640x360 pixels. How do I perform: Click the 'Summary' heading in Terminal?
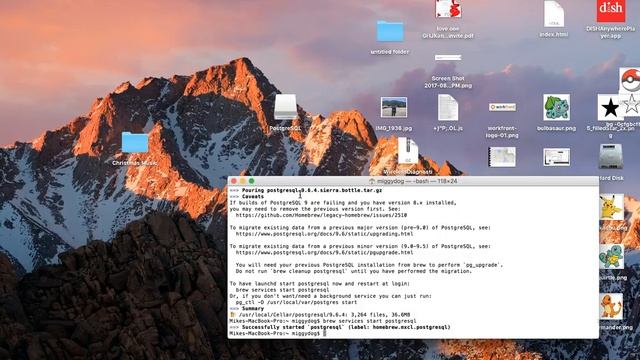pyautogui.click(x=253, y=309)
